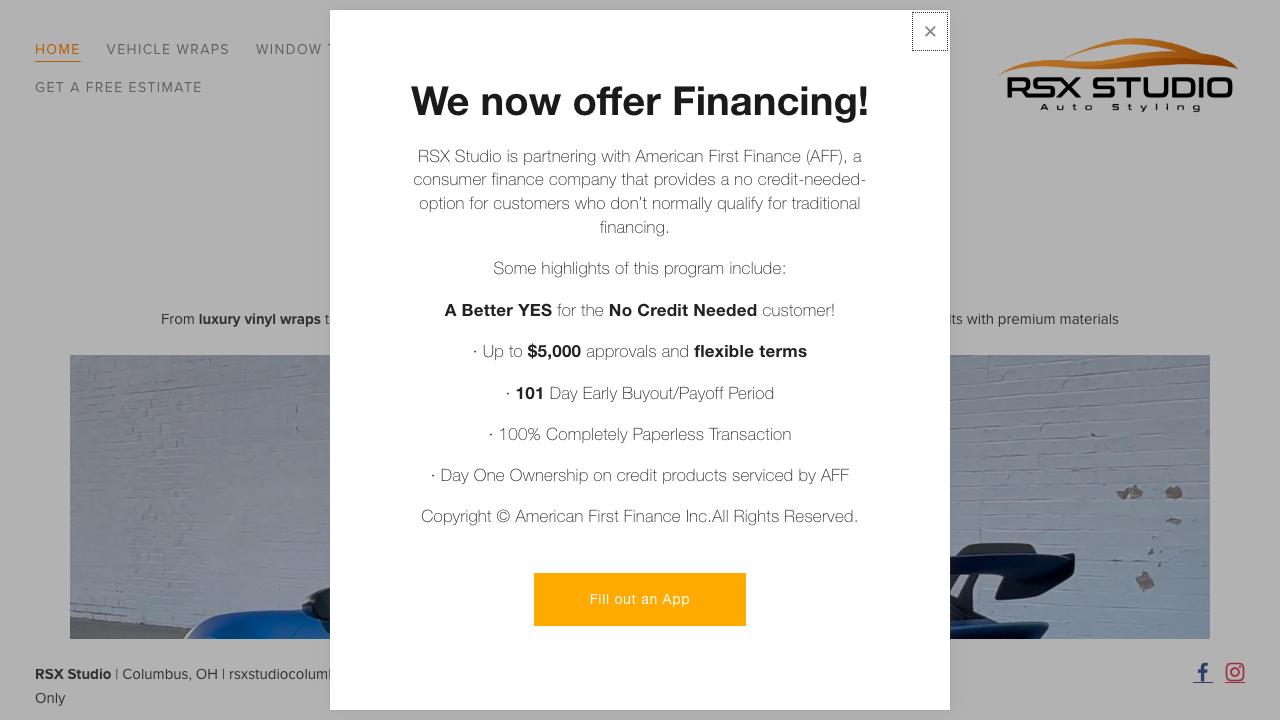Click the "Day Early Buyout/Payoff Period" line
The height and width of the screenshot is (720, 1280).
click(661, 393)
